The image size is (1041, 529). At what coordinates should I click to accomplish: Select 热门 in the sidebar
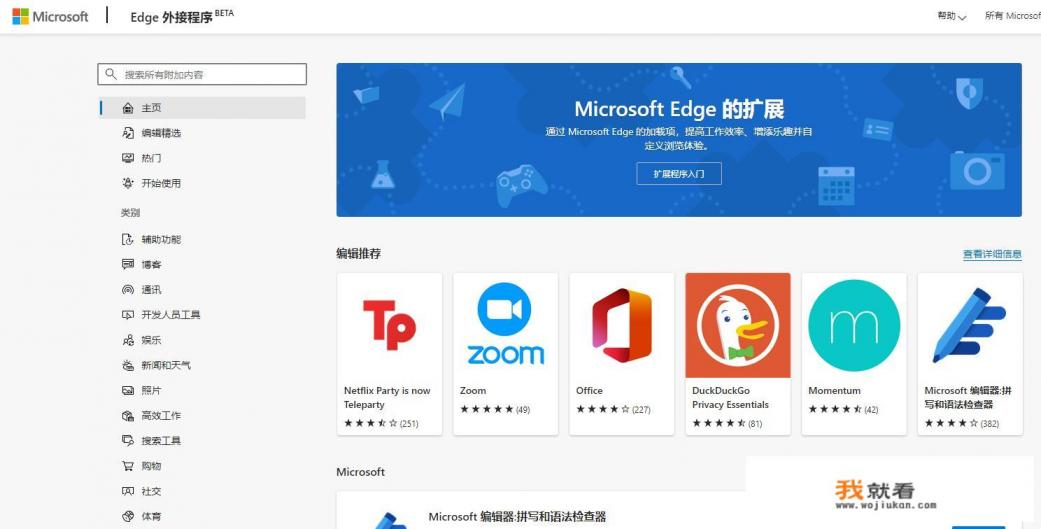click(151, 158)
